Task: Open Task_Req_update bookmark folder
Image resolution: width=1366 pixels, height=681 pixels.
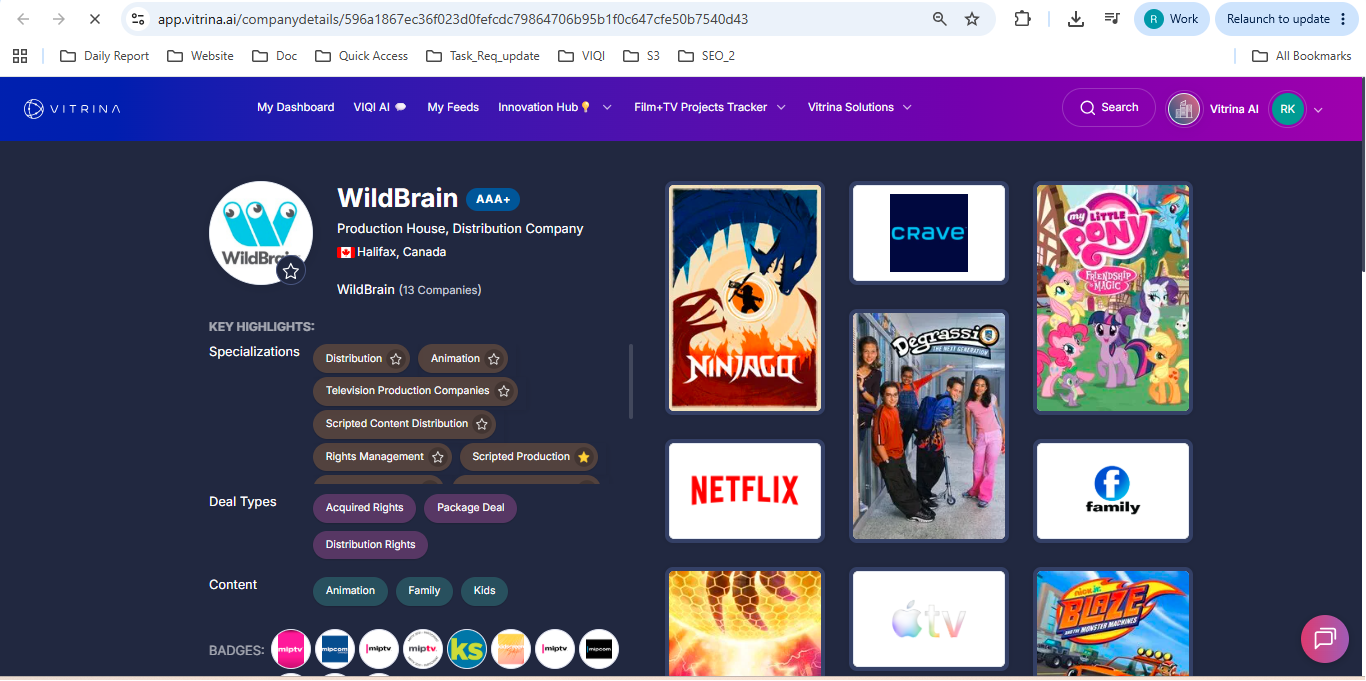Action: [x=483, y=56]
